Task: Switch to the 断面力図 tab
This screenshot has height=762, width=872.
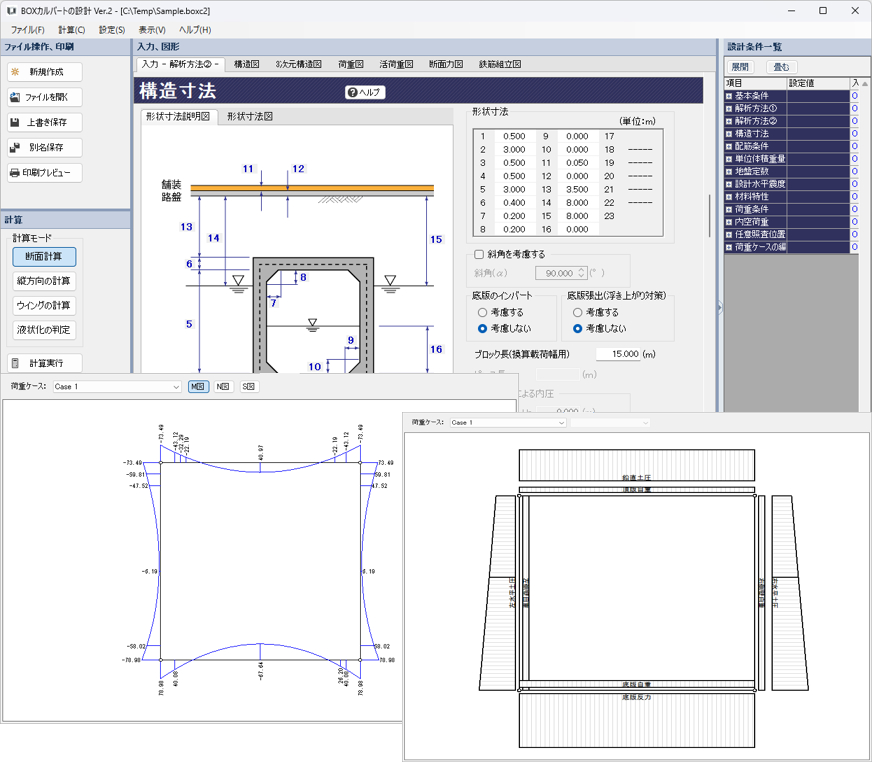Action: (446, 65)
